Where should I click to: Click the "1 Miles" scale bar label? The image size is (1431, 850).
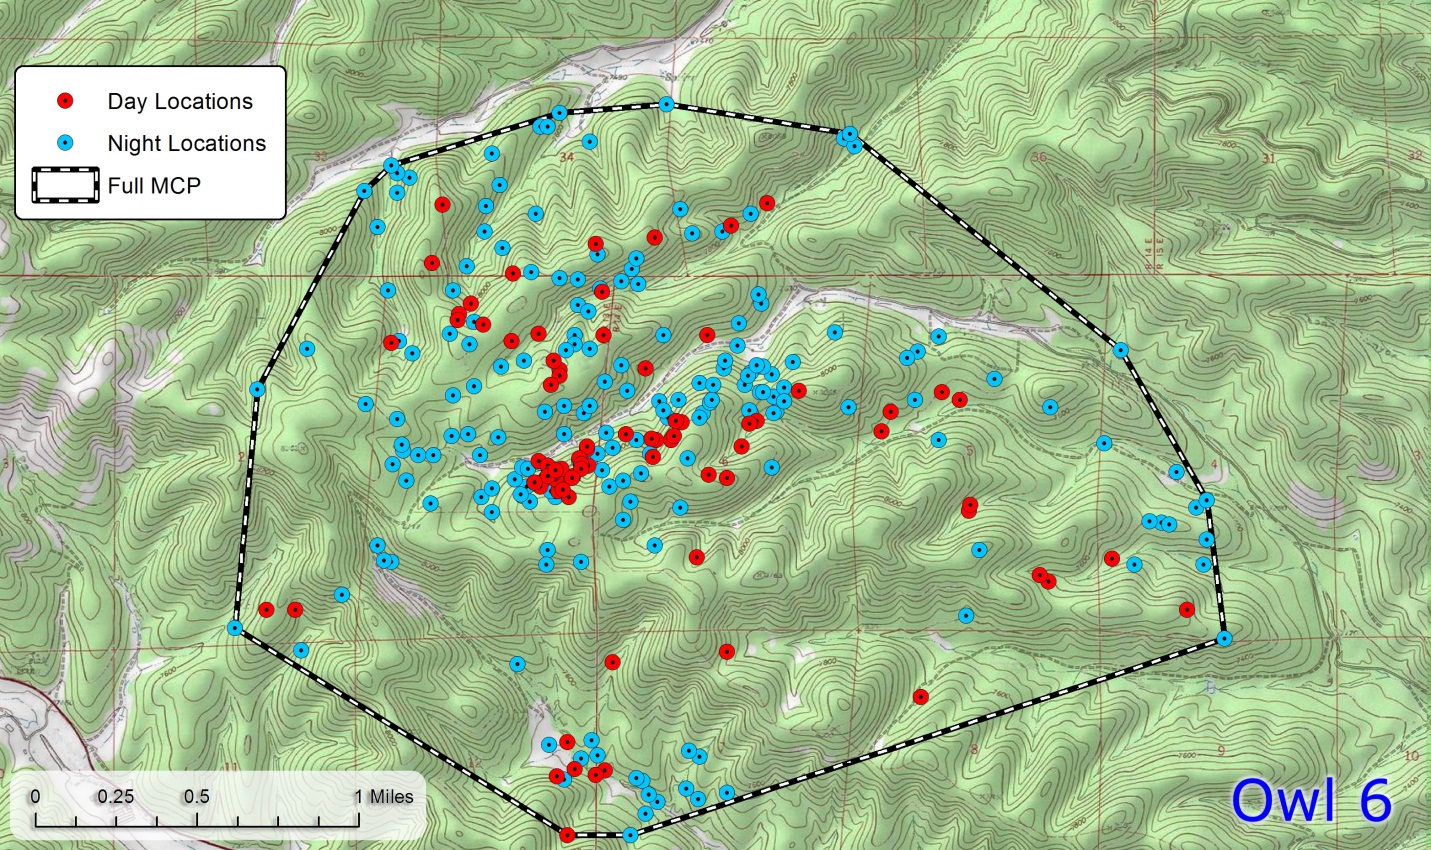coord(385,796)
